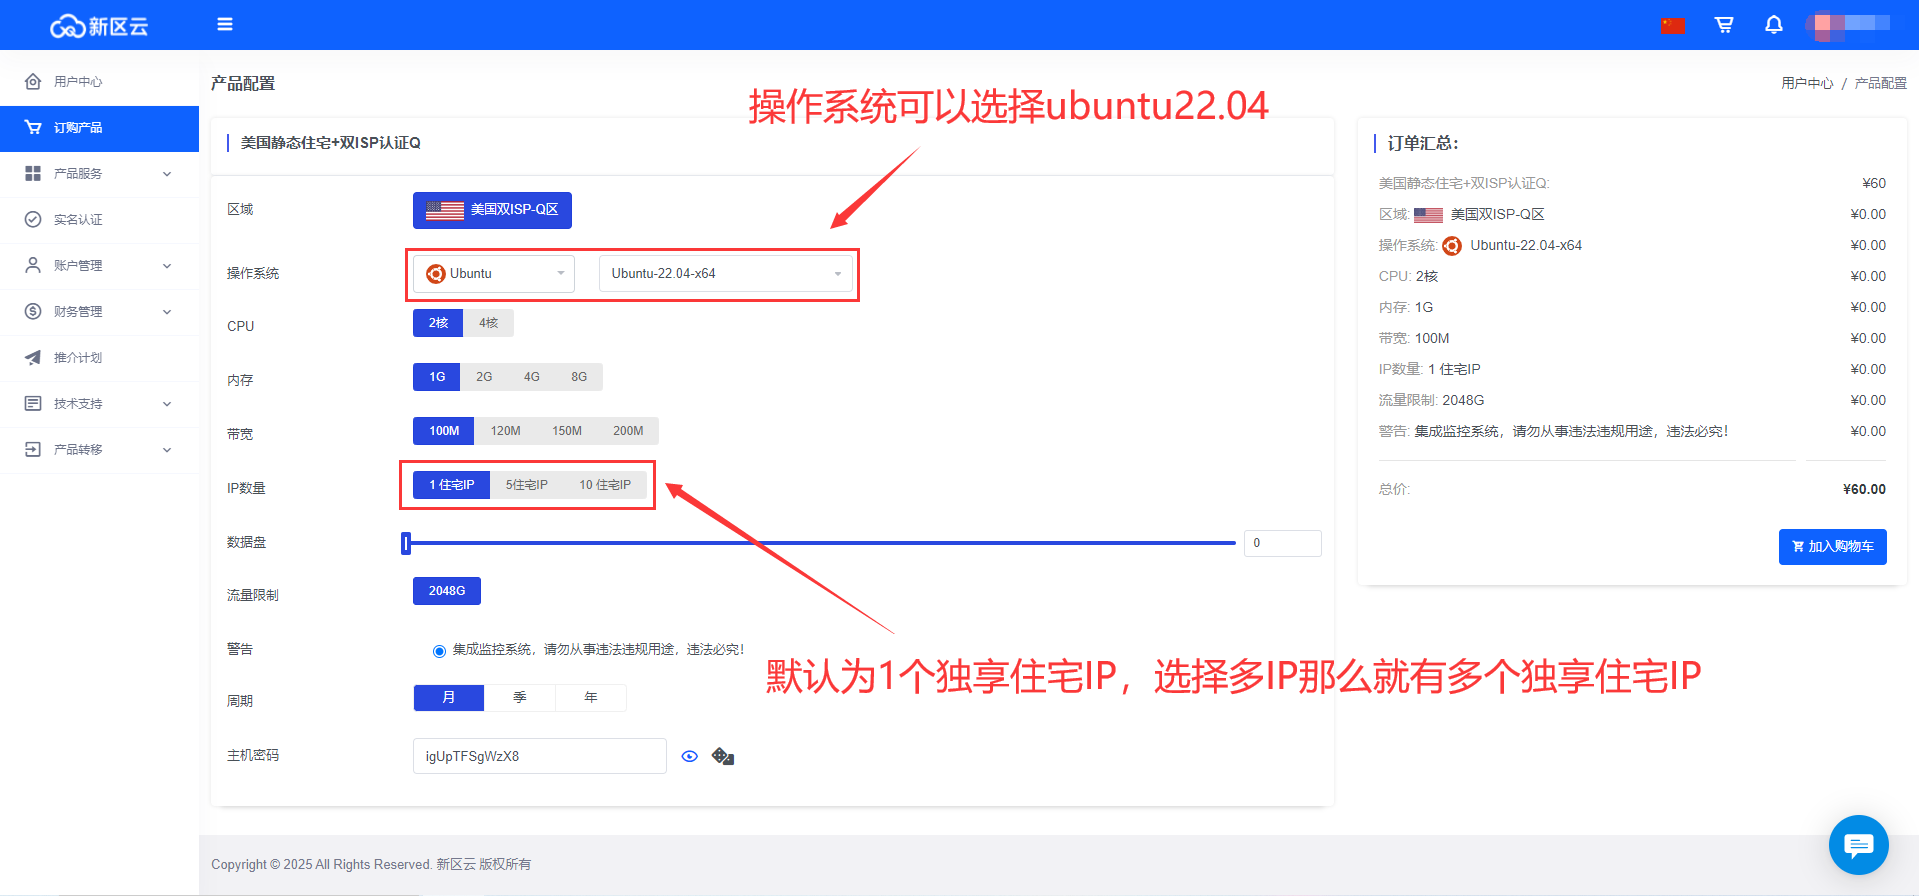Select the 4核 CPU option

pos(488,323)
